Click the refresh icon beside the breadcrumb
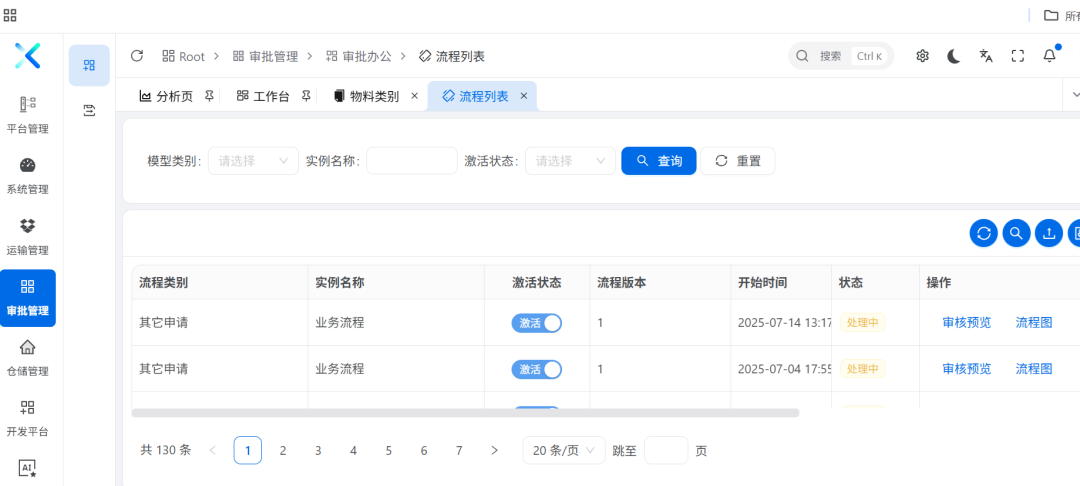 (136, 56)
